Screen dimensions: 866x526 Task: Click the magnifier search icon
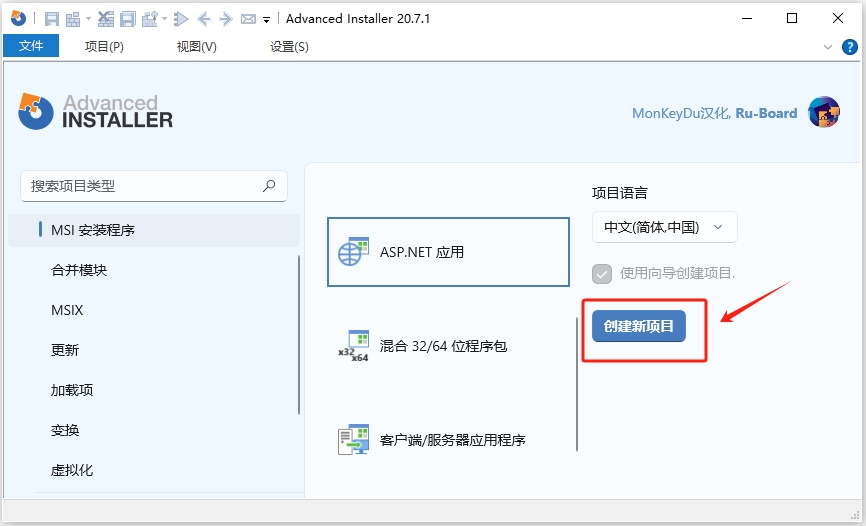pos(269,186)
